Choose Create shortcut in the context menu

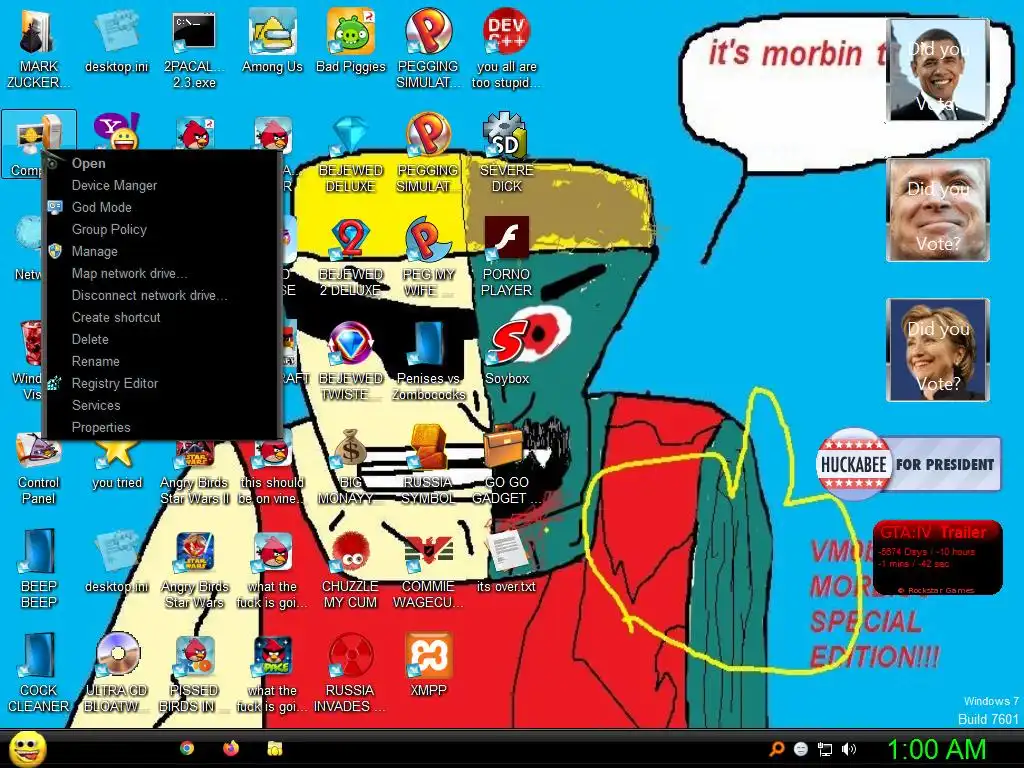pyautogui.click(x=162, y=317)
